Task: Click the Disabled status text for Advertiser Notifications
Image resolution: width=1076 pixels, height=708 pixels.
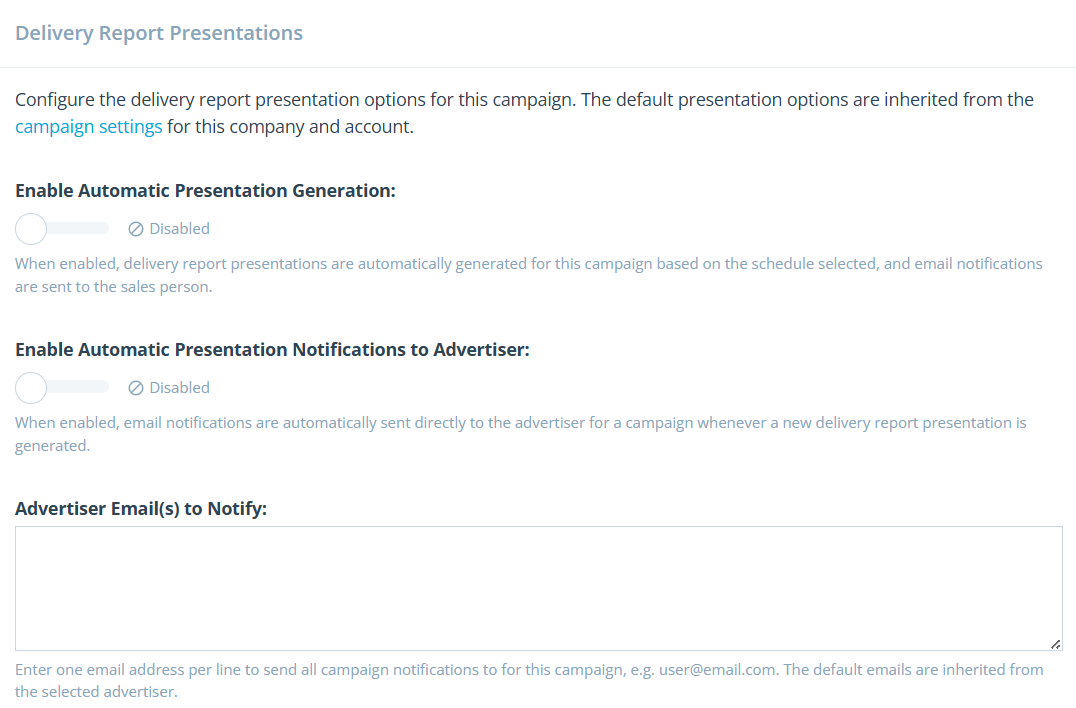Action: point(180,388)
